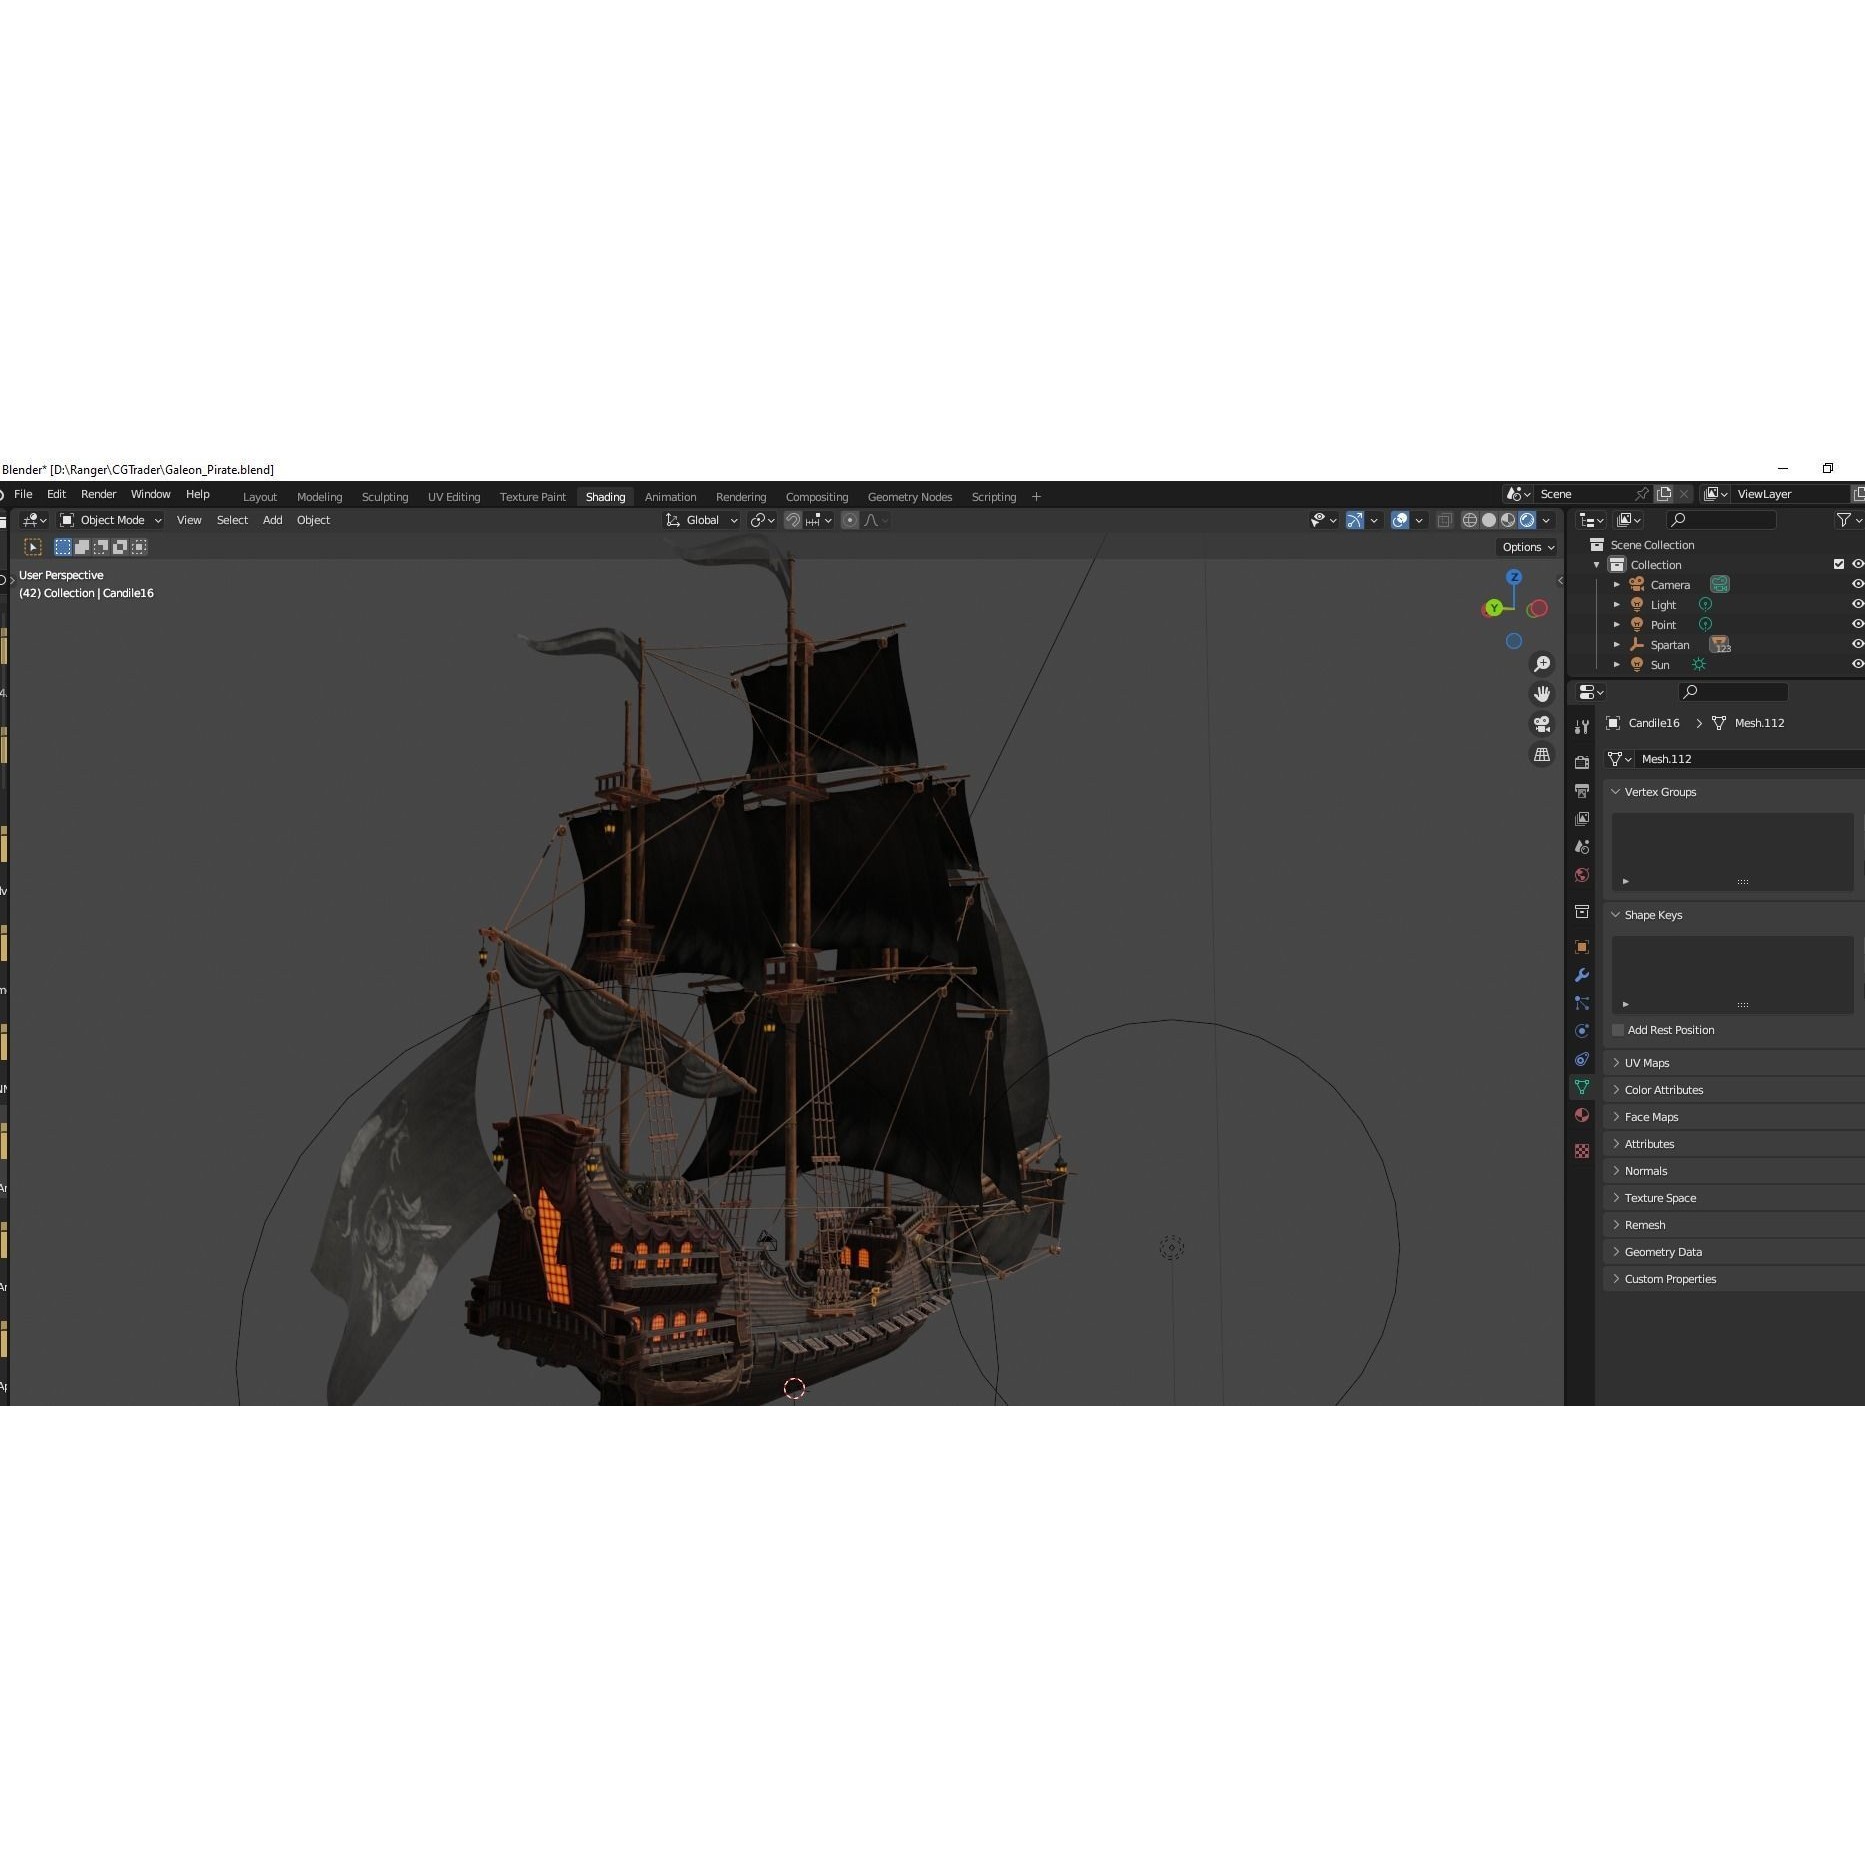Switch viewport to Rendered shading mode
Screen dimensions: 1865x1865
coord(1528,520)
